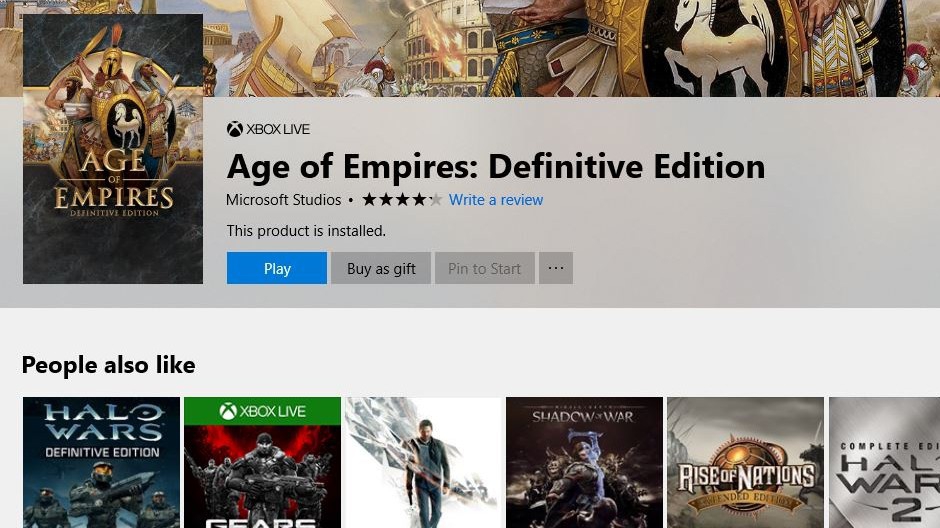
Task: Click the Pin to Start button
Action: [484, 268]
